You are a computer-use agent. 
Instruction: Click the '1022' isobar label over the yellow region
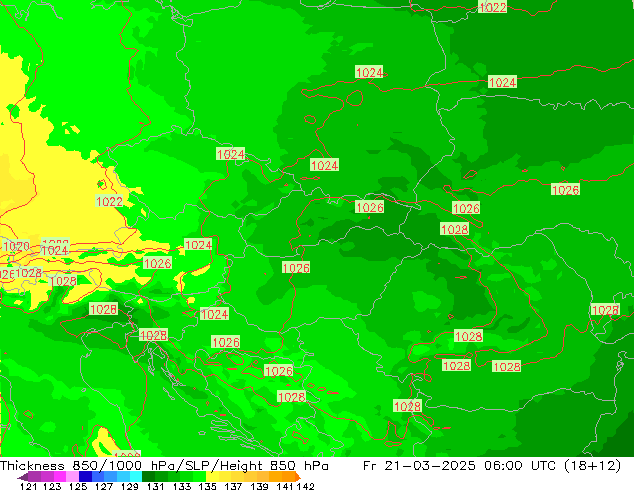pyautogui.click(x=109, y=201)
